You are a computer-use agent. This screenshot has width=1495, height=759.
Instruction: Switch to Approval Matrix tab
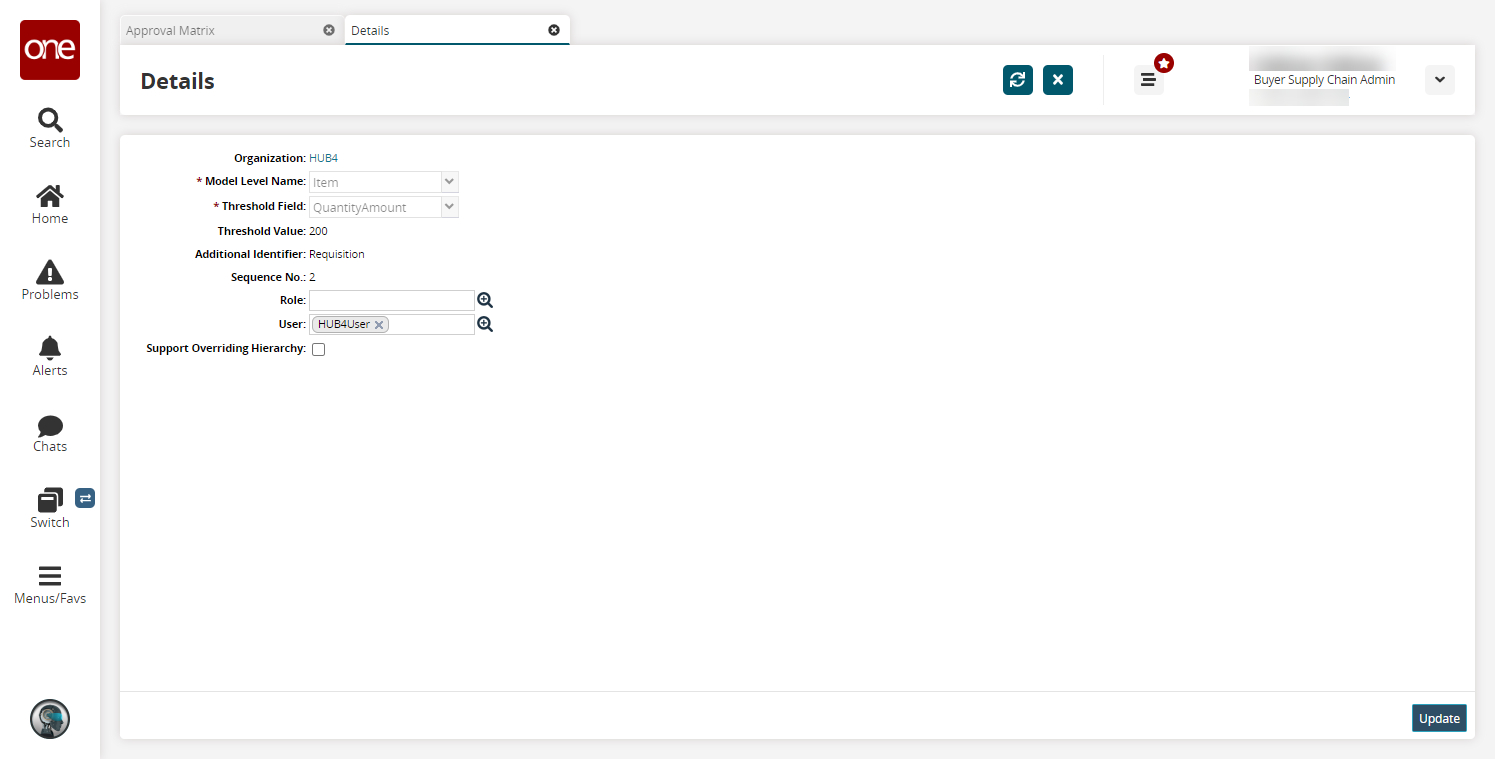pos(231,30)
